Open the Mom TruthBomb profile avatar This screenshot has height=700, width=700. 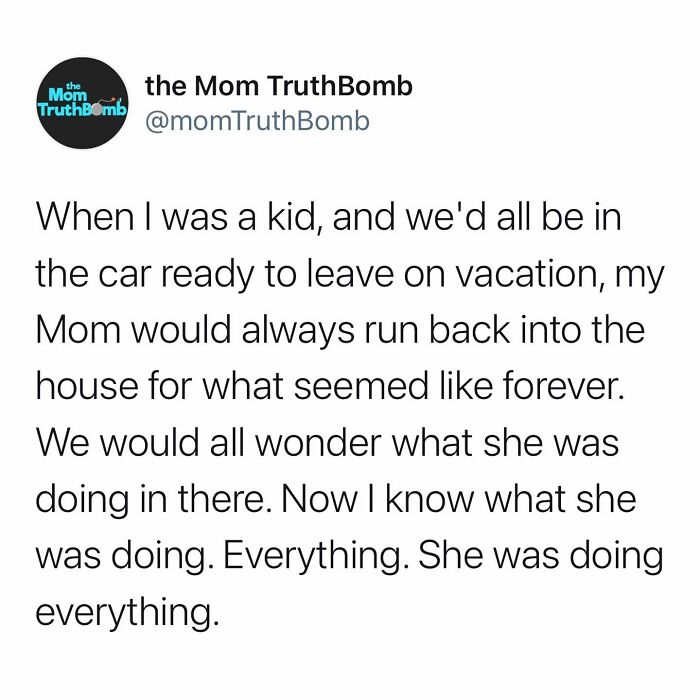click(83, 103)
